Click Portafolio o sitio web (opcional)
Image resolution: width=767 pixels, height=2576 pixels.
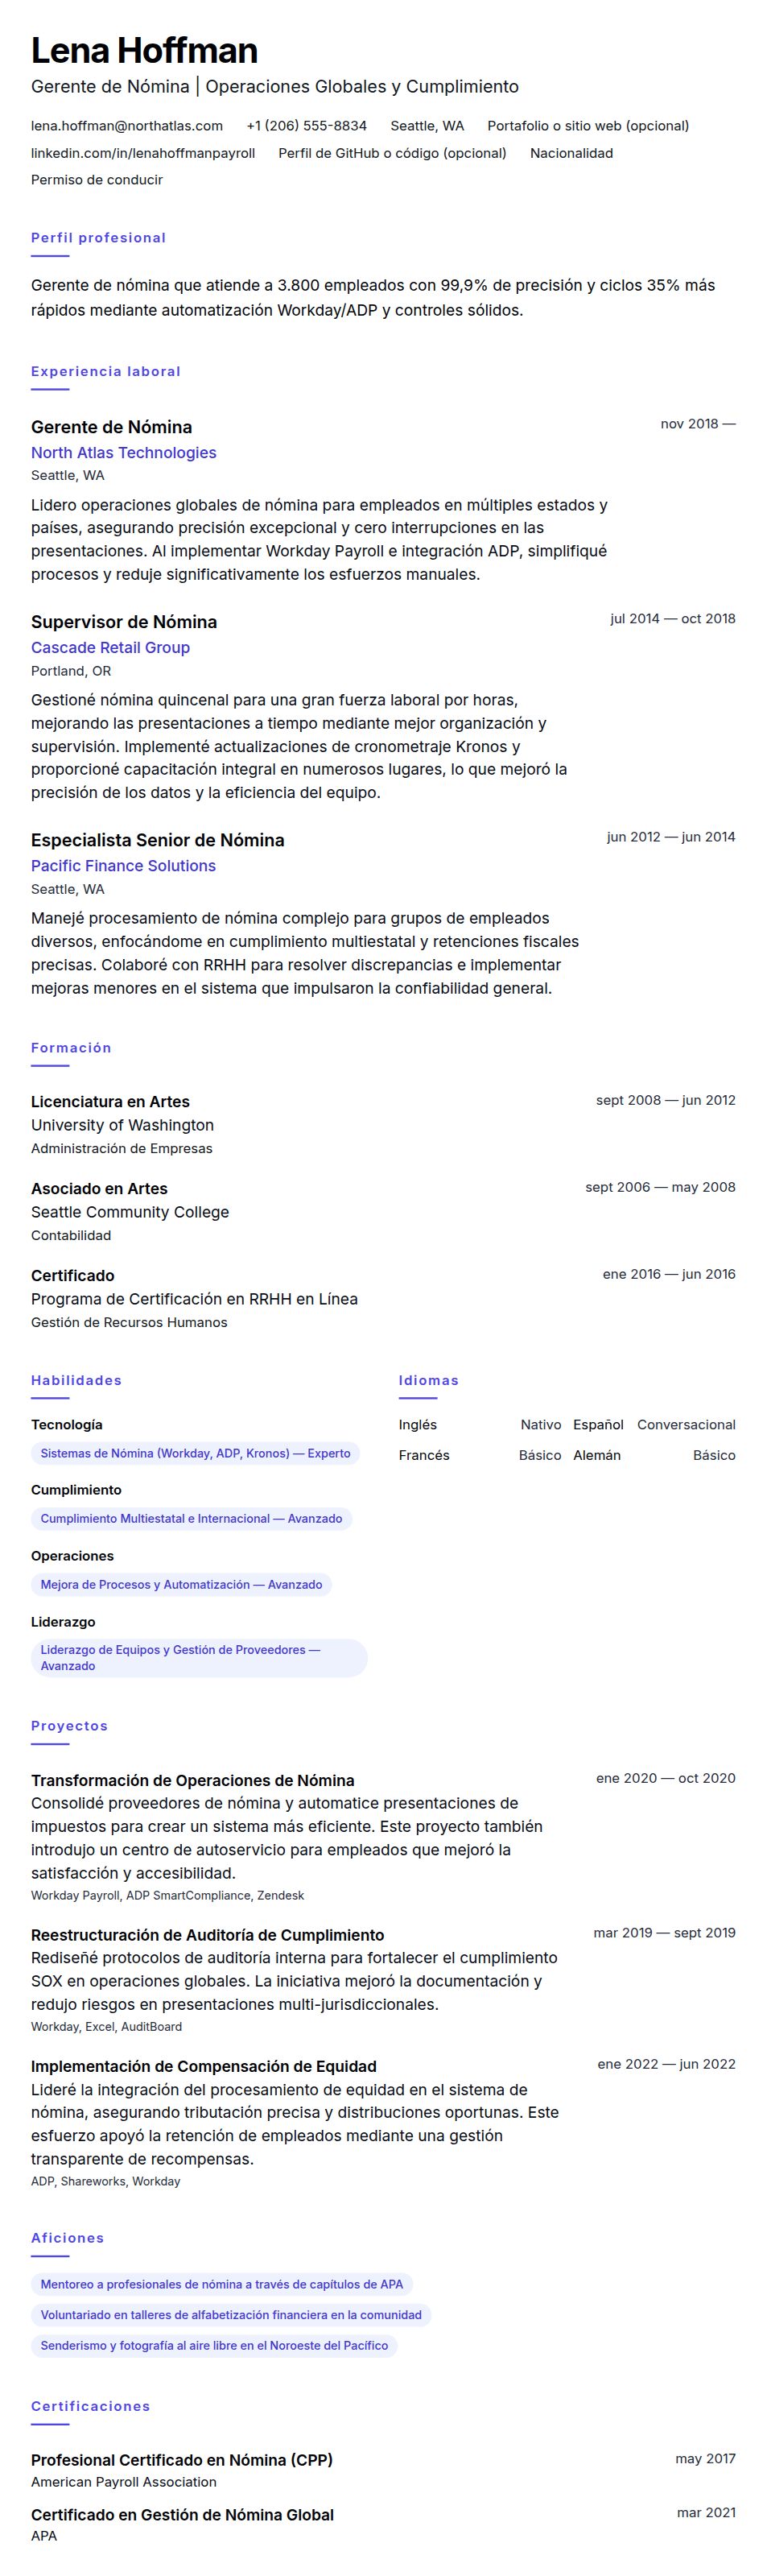(x=588, y=126)
